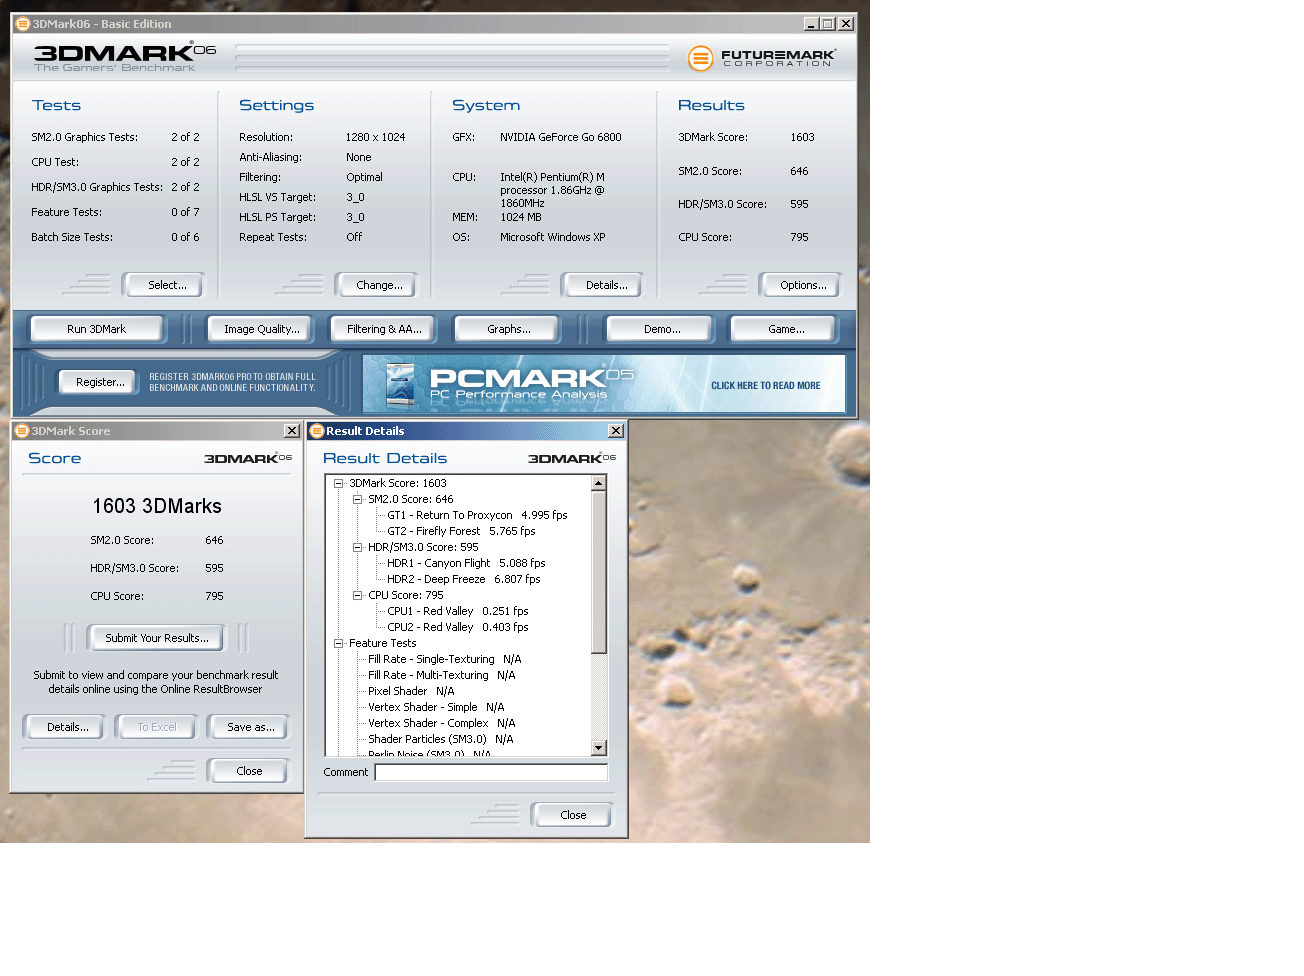This screenshot has width=1304, height=976.
Task: Click the results tree scrollbar thumb
Action: click(x=599, y=572)
